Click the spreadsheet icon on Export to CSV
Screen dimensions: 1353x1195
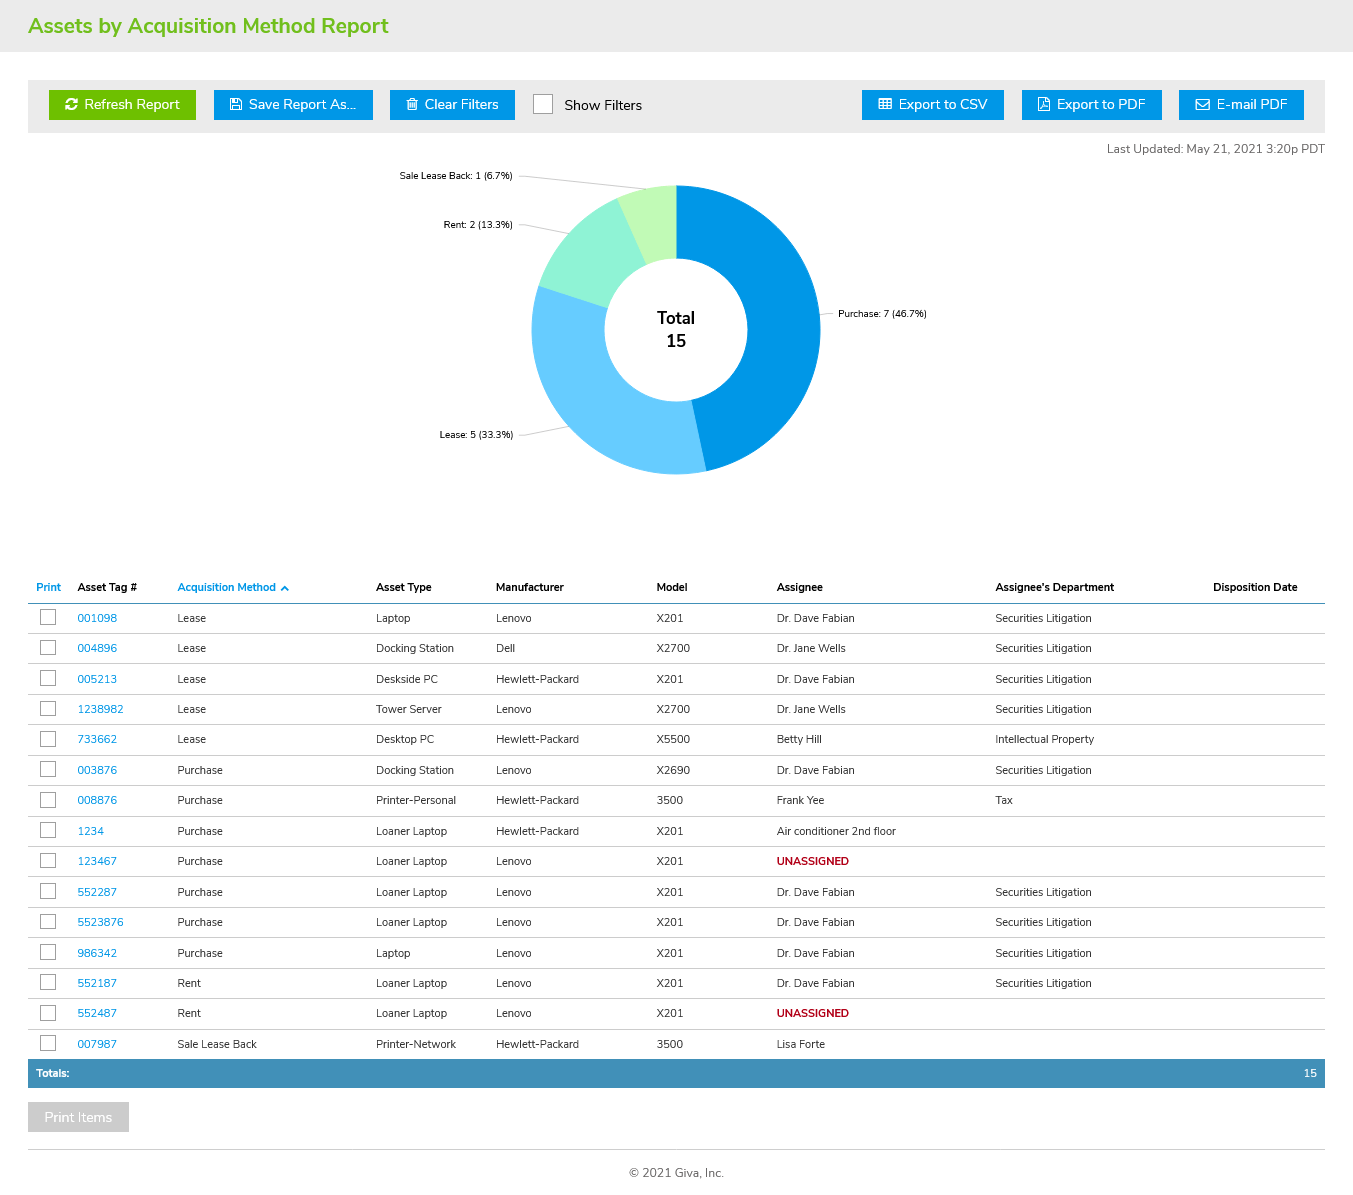[884, 104]
